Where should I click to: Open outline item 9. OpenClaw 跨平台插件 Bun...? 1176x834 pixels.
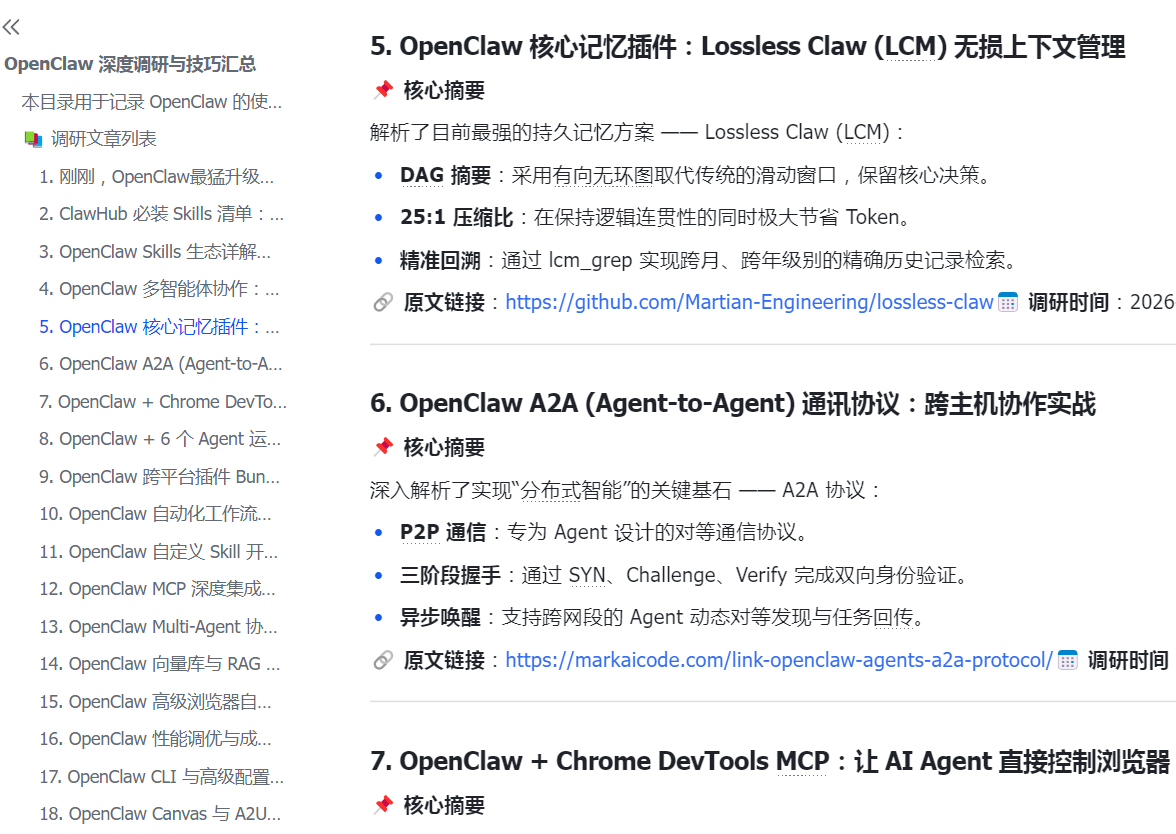159,476
